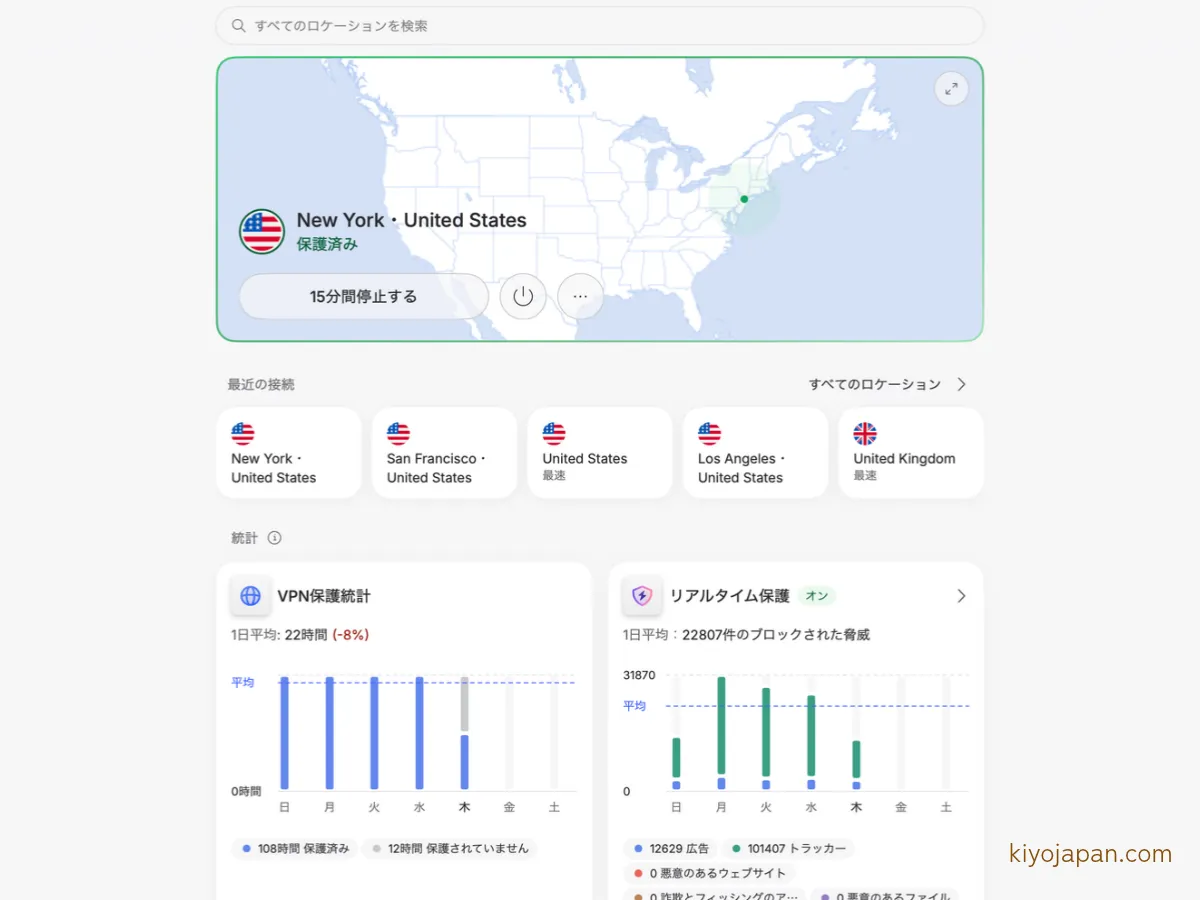The width and height of the screenshot is (1200, 900).
Task: Click the 最近の接続 heading
Action: 261,384
